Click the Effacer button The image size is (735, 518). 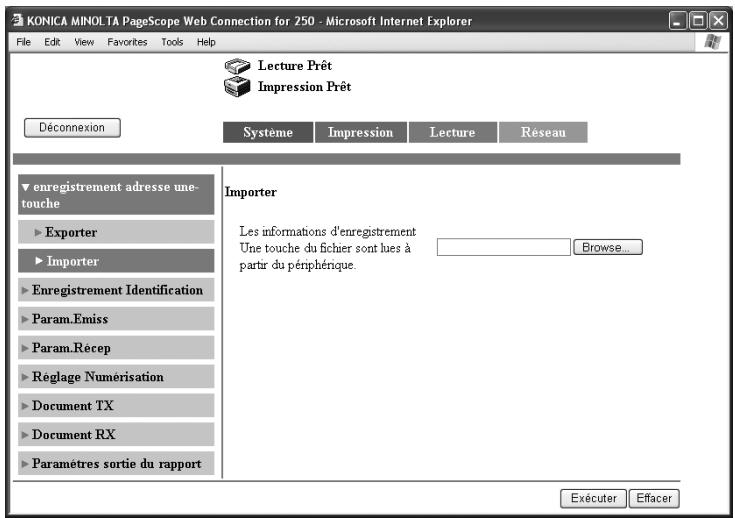pos(654,498)
